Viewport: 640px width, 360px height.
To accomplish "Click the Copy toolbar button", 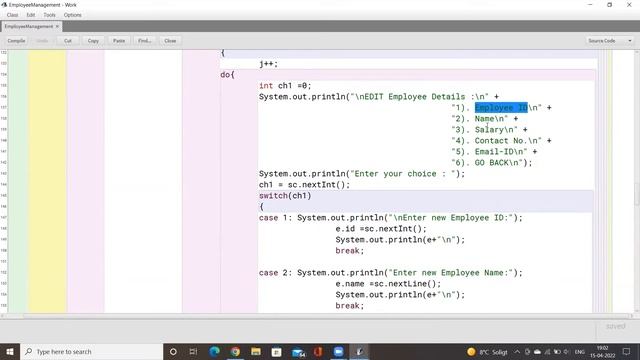I will [93, 41].
